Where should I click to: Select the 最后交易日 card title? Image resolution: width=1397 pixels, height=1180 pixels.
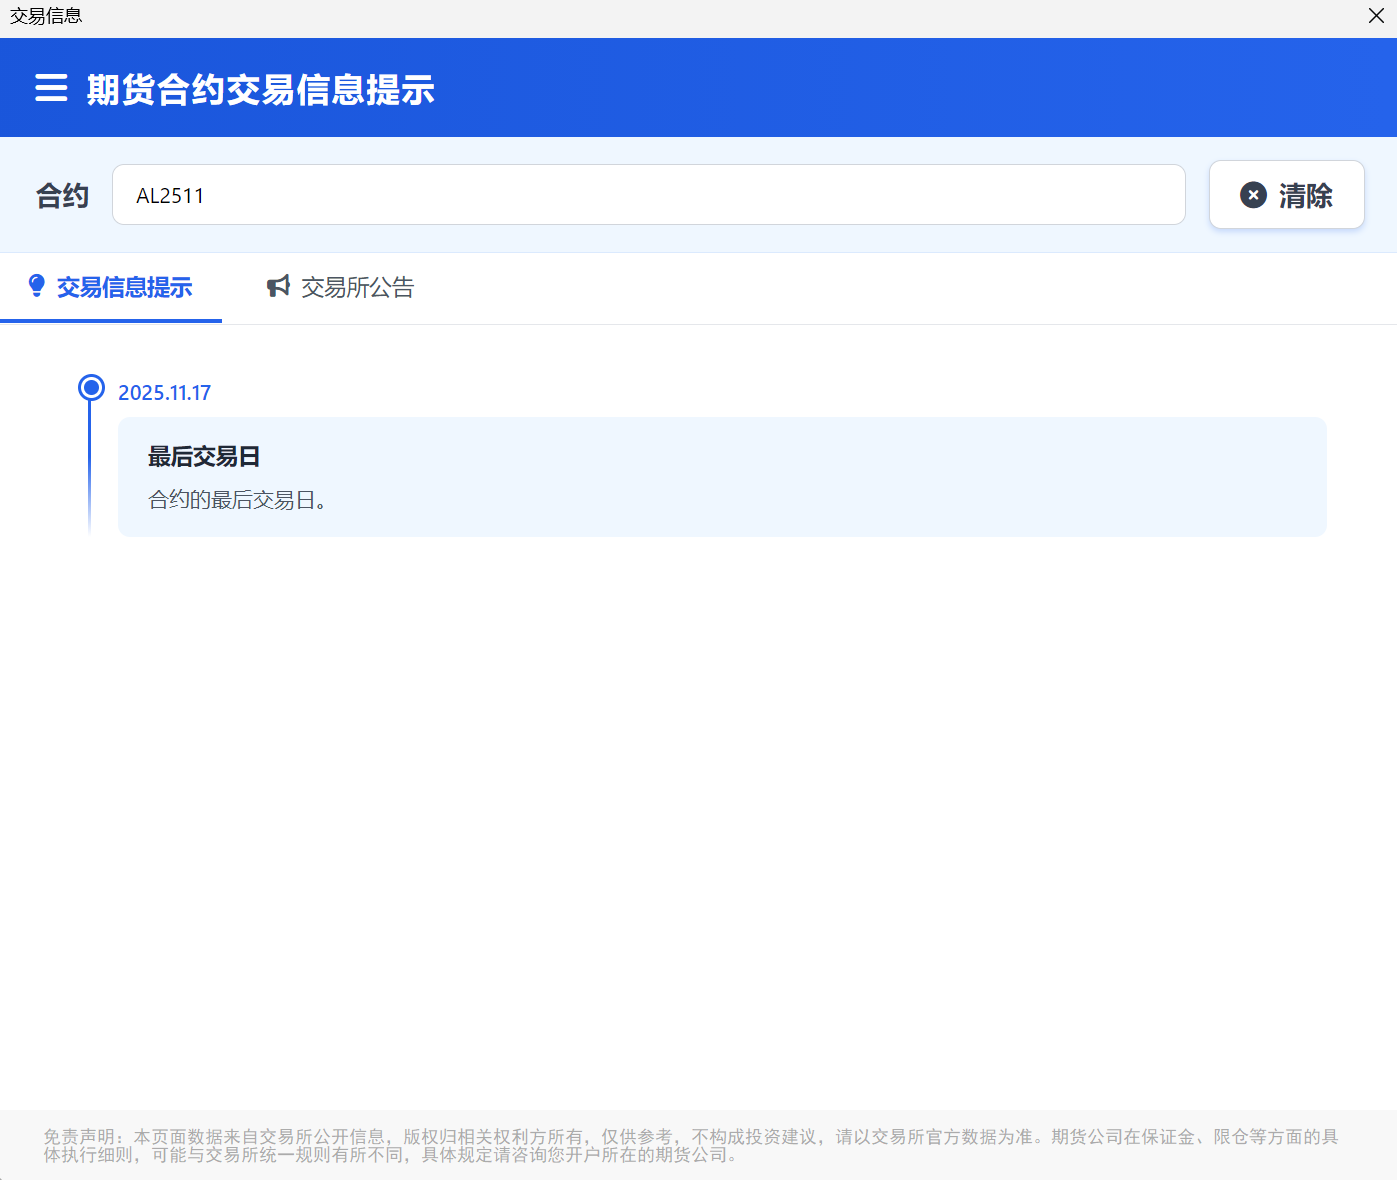pos(204,457)
